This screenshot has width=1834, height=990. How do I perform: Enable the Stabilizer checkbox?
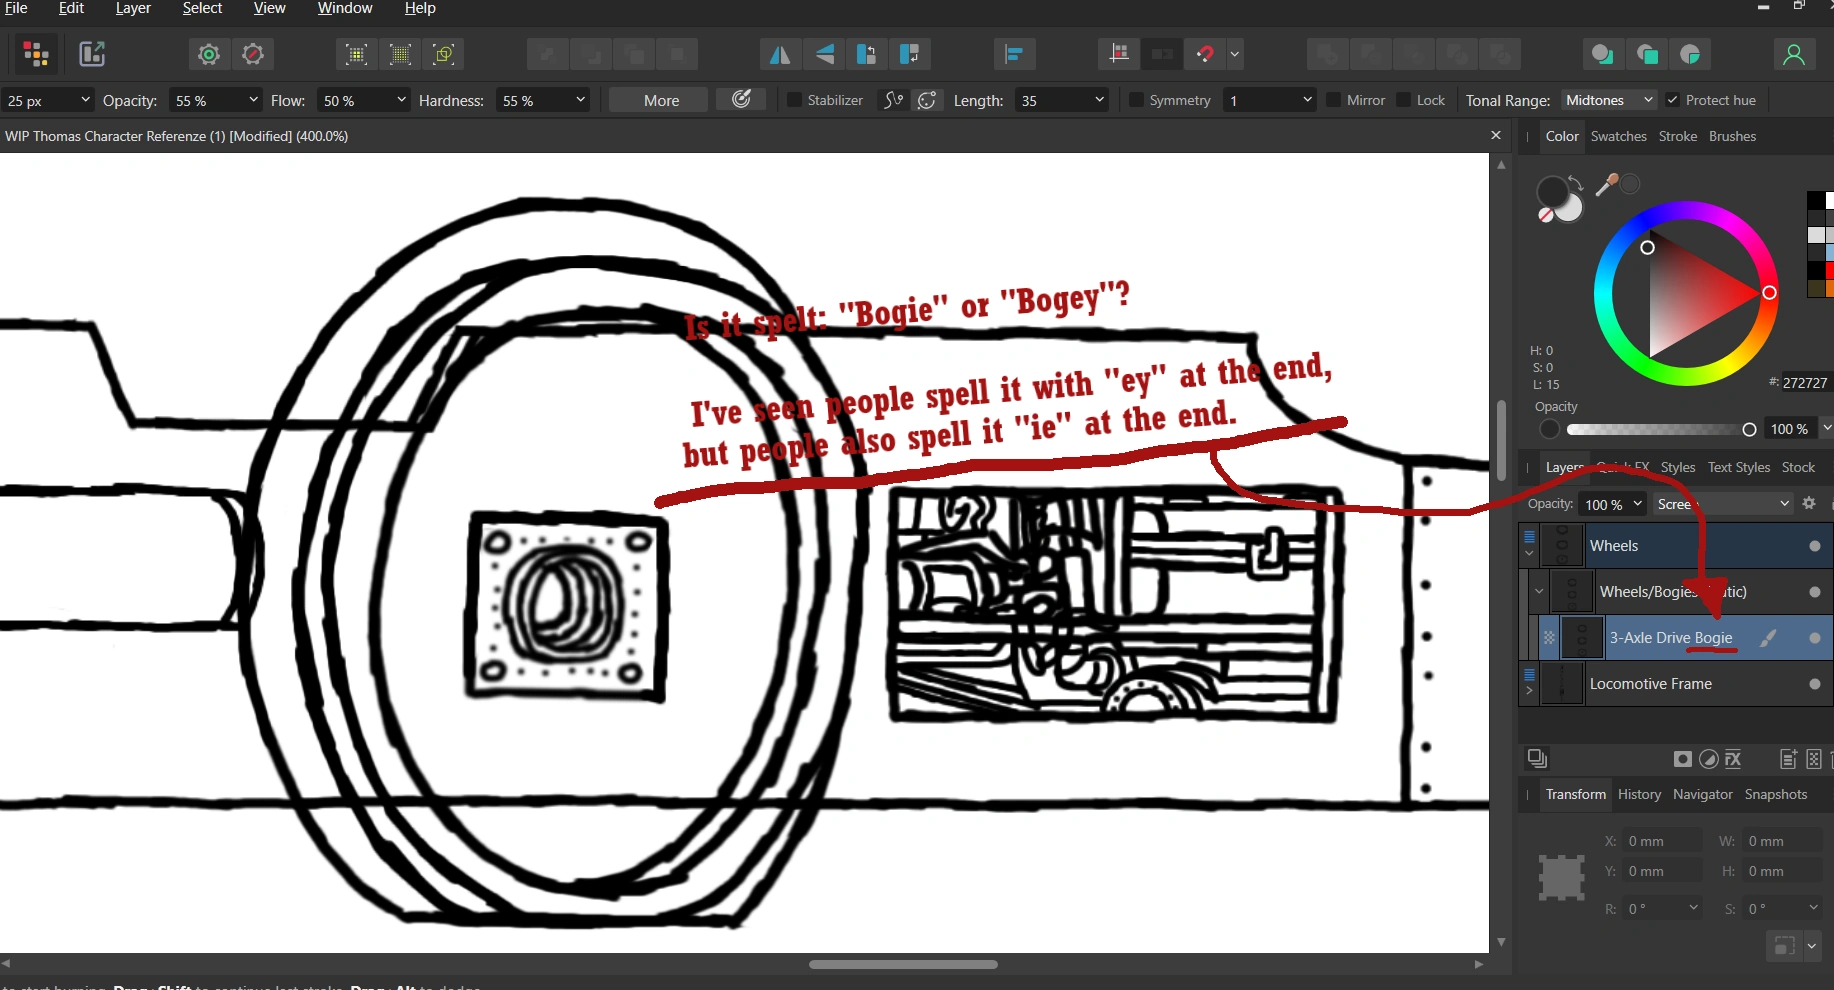(x=795, y=100)
